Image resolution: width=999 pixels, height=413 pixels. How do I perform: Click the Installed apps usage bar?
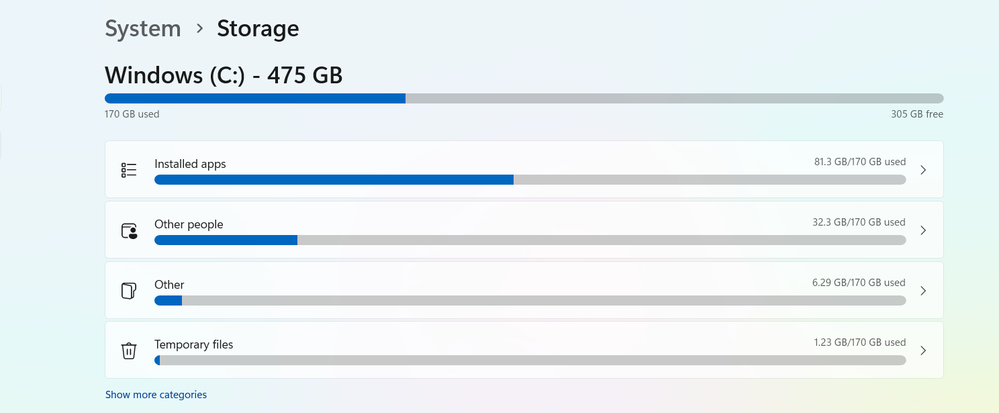530,180
